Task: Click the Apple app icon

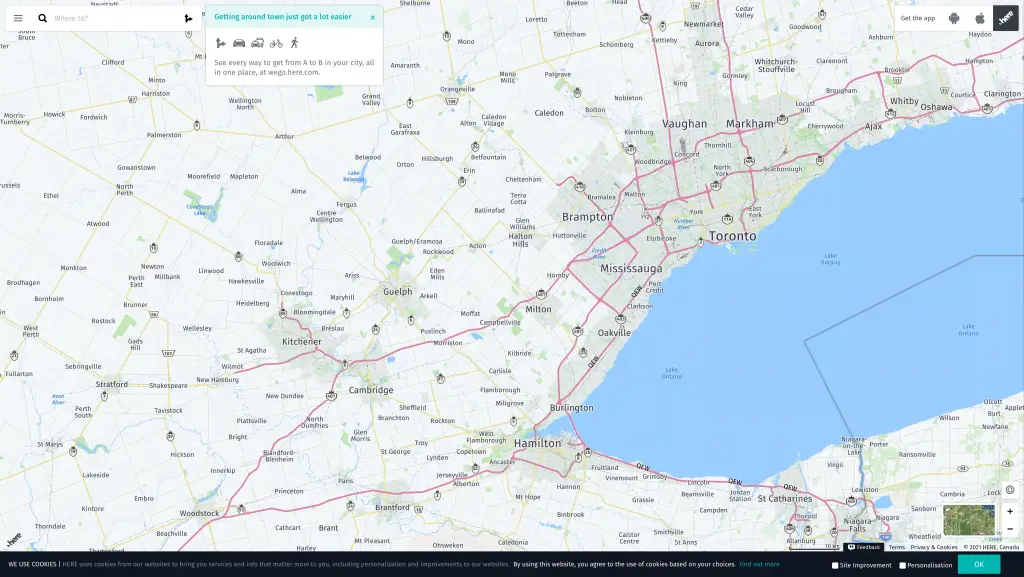Action: coord(978,17)
